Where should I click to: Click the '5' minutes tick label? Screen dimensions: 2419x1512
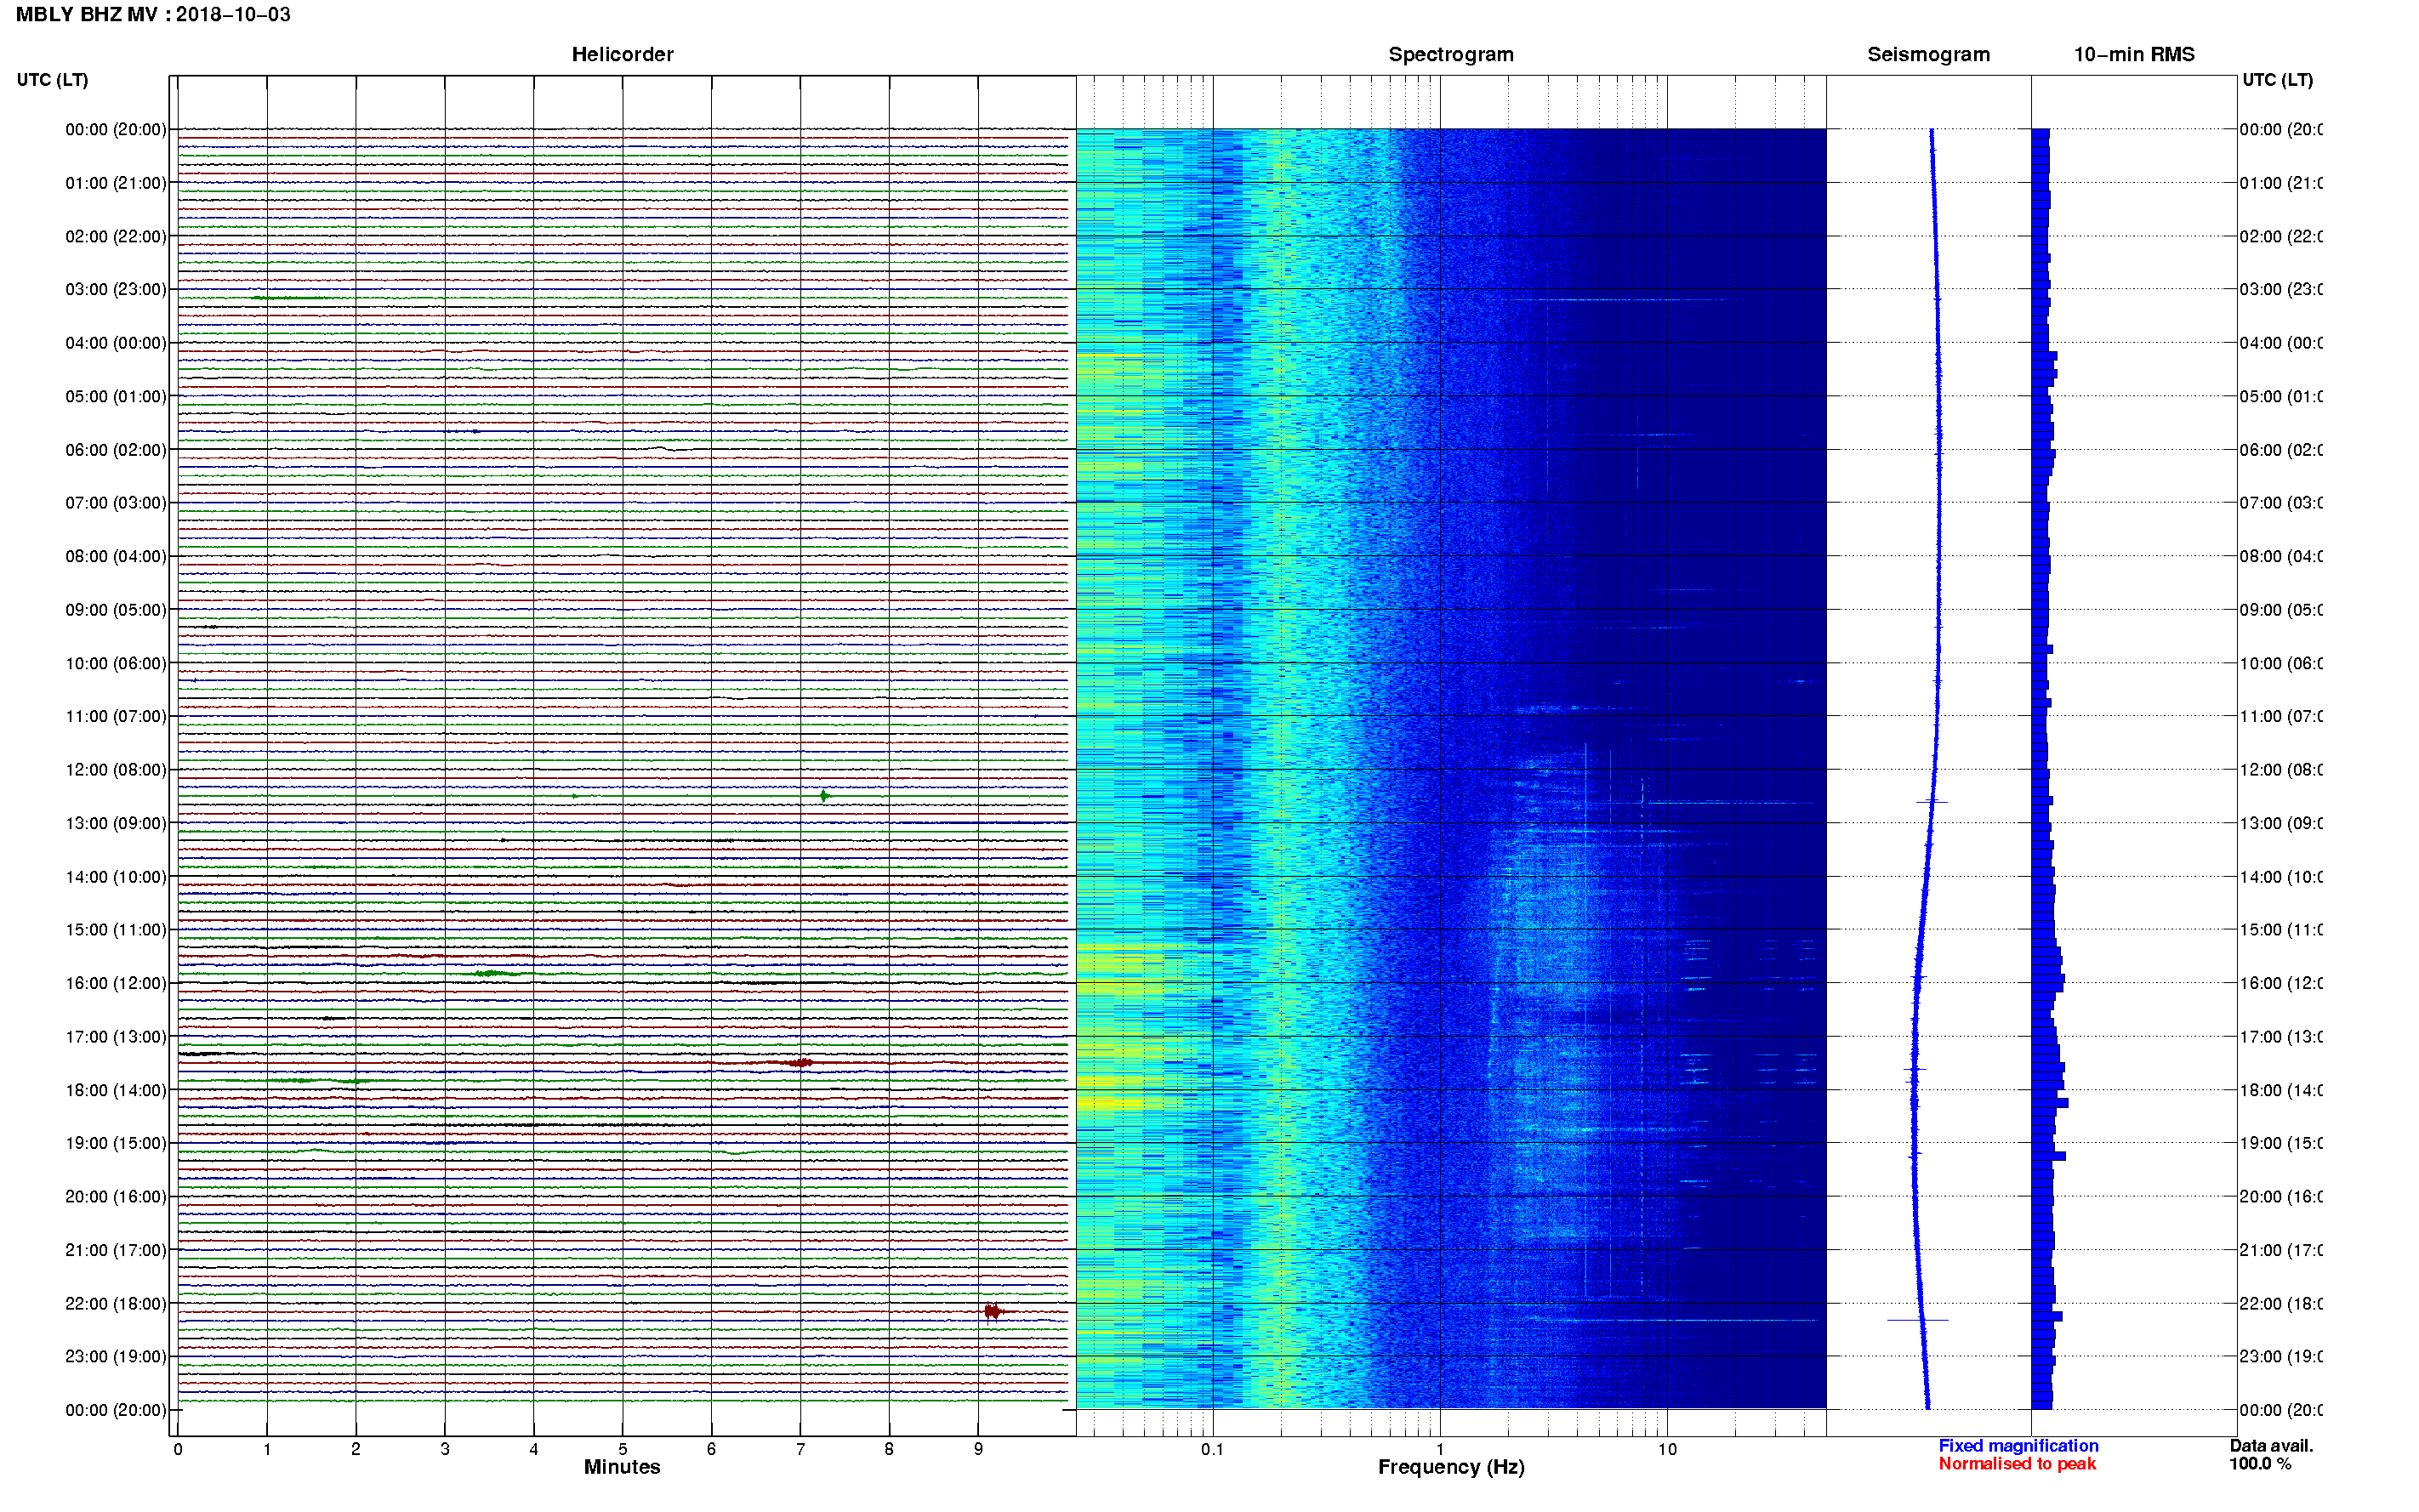[x=623, y=1449]
